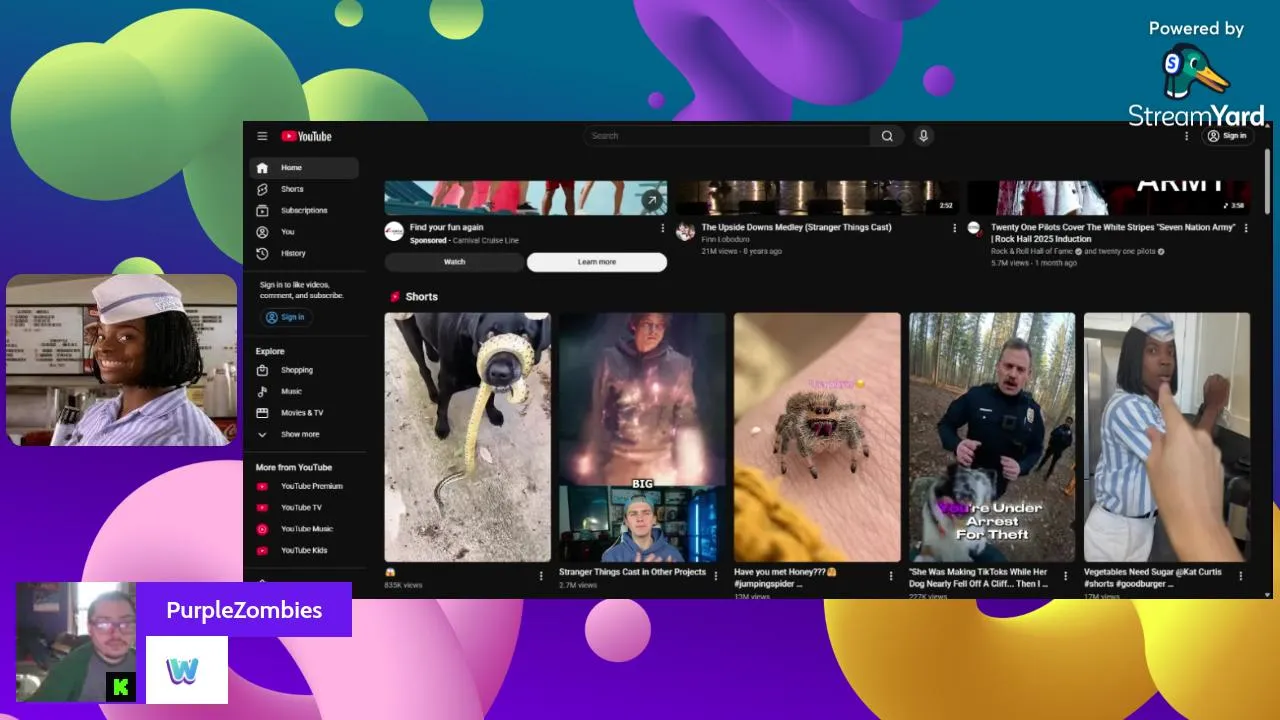Click the StreamYard duck logo
This screenshot has width=1280, height=720.
point(1196,72)
